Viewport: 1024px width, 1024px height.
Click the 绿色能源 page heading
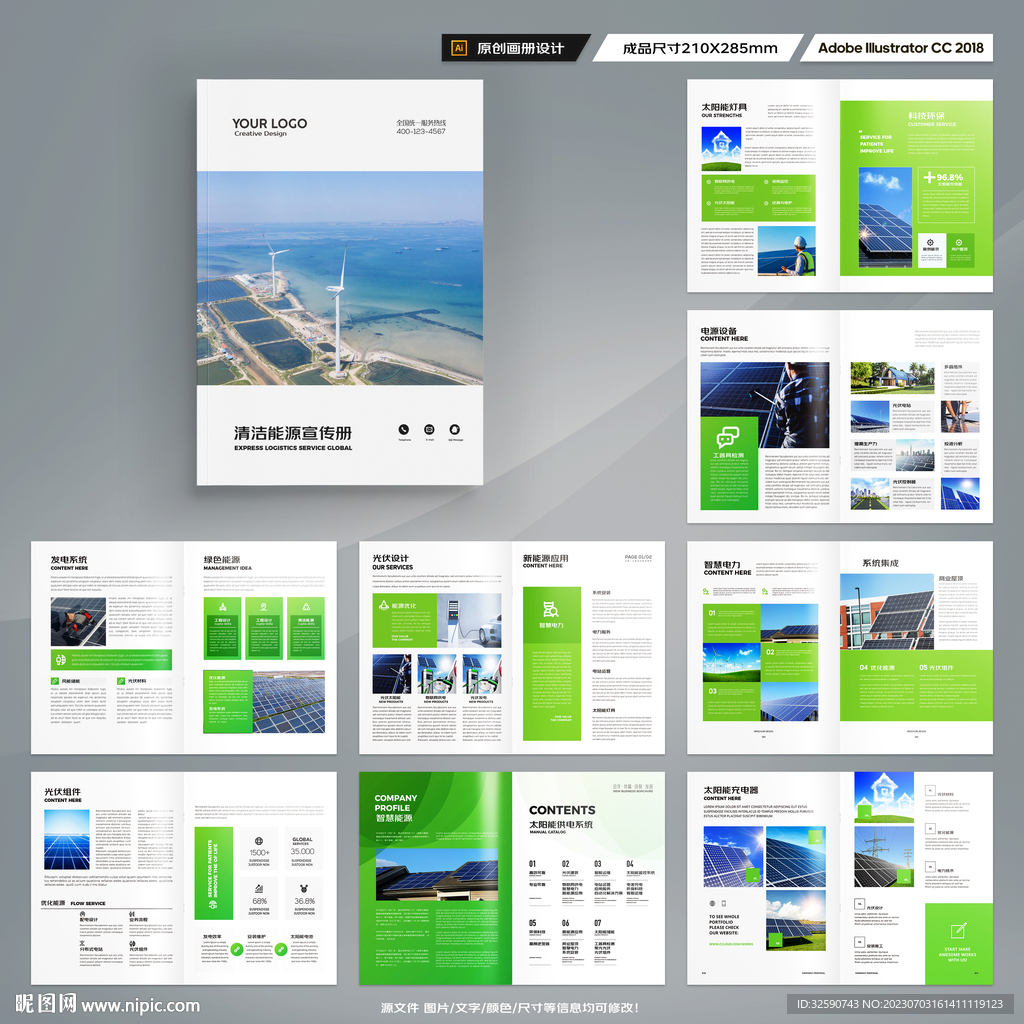pyautogui.click(x=221, y=560)
